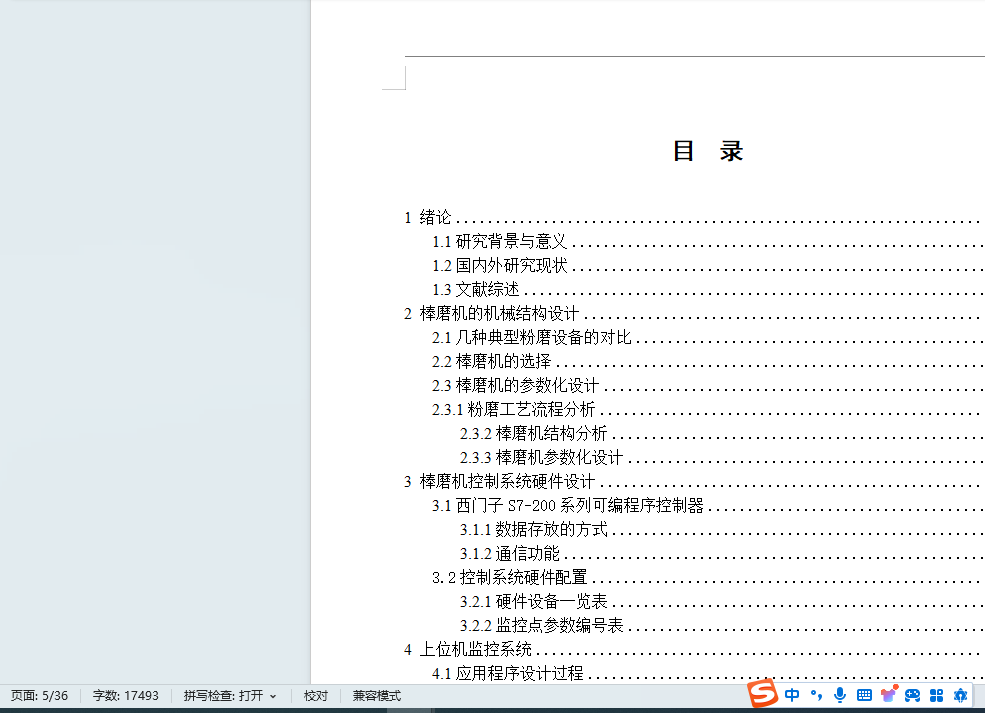Click TOC entry 3 棒磨机控制系统硬件设计
Screen dimensions: 985x713
499,481
